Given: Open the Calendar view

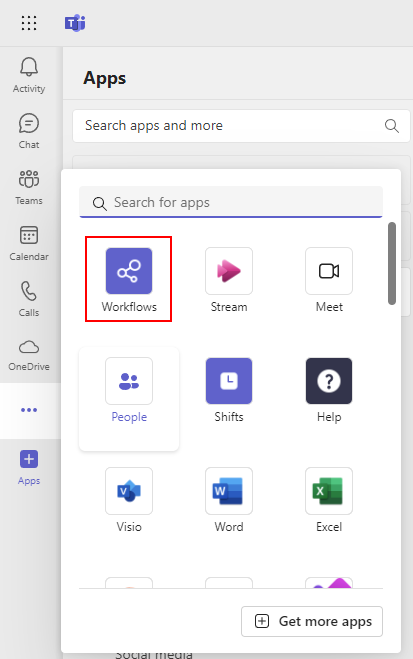Looking at the screenshot, I should (29, 243).
